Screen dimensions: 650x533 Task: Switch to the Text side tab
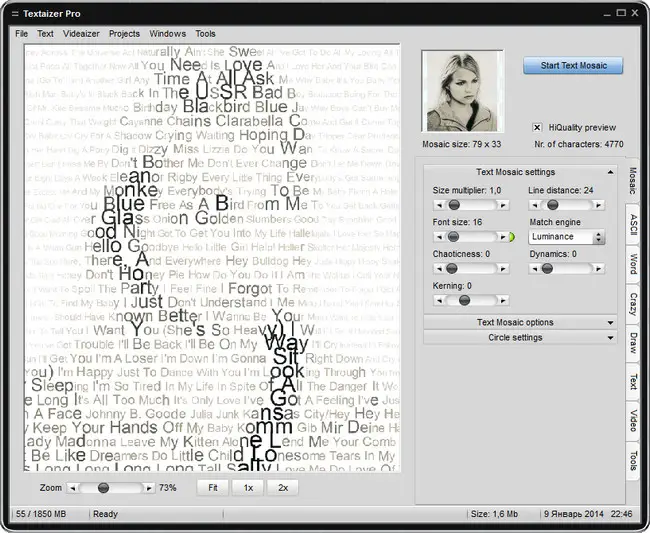click(633, 382)
